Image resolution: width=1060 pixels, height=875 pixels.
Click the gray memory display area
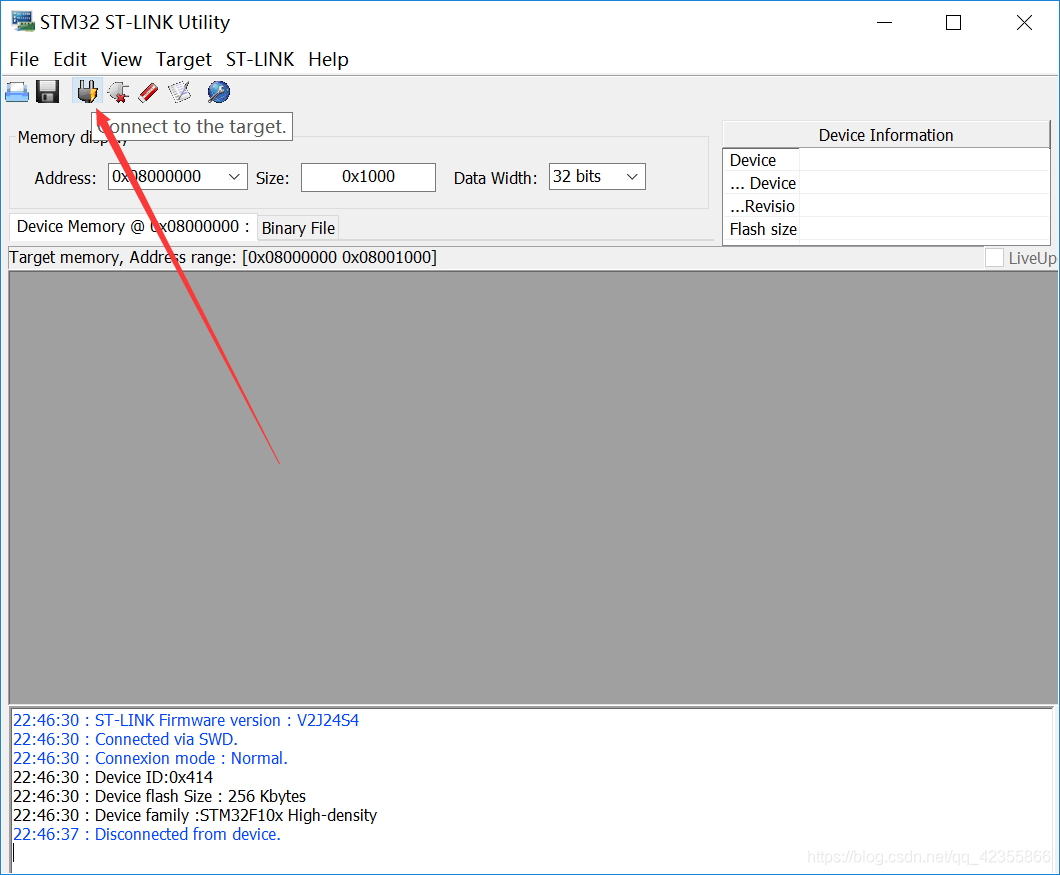(x=533, y=487)
